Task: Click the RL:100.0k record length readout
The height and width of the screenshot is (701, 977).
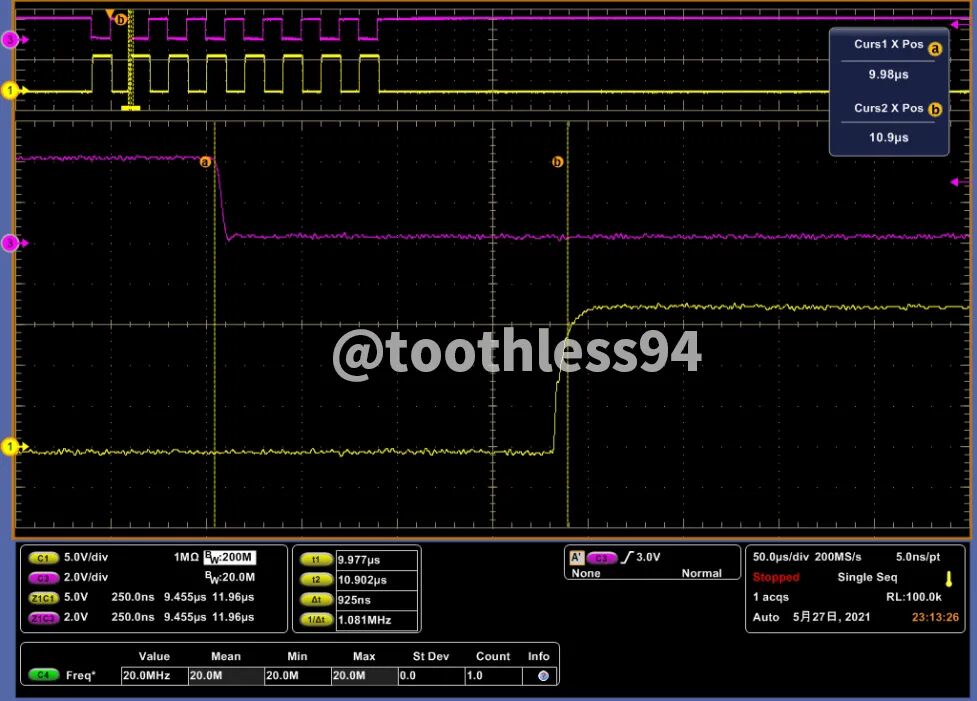Action: click(x=913, y=597)
